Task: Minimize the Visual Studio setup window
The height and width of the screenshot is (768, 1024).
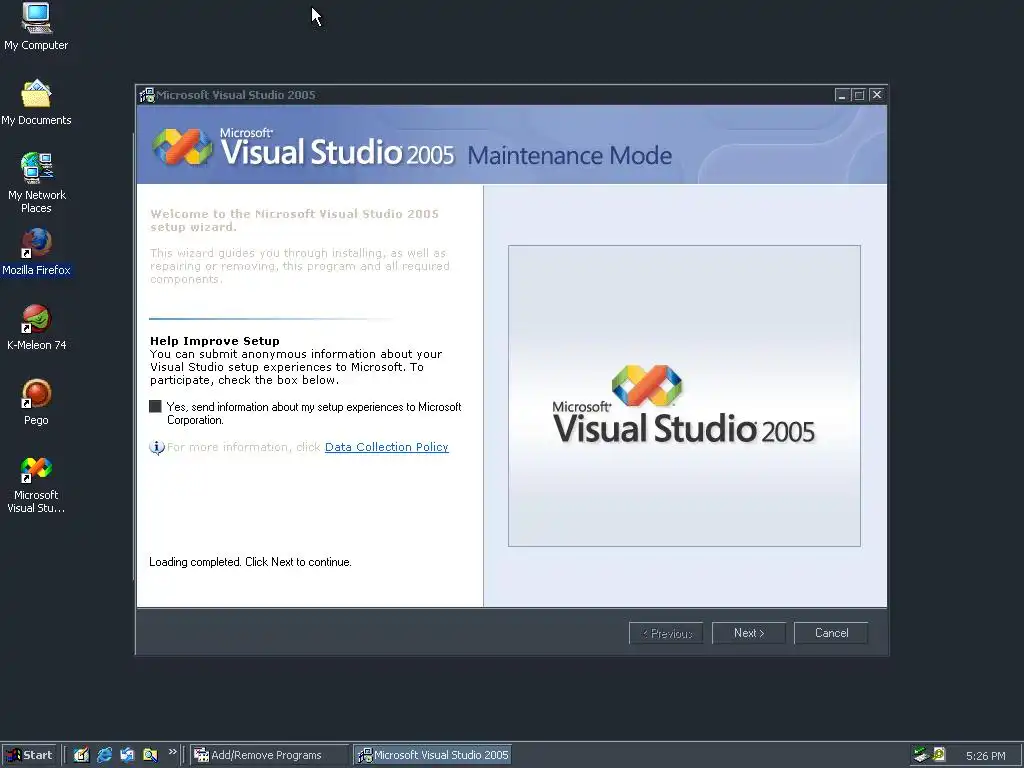Action: pos(842,95)
